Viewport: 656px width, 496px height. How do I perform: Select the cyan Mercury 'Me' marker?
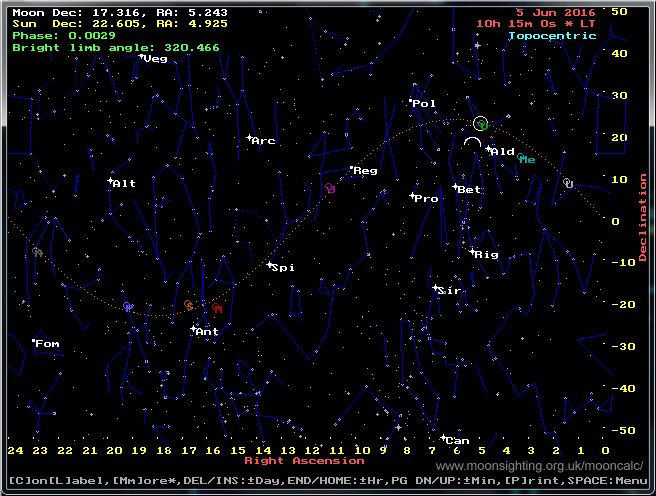(x=527, y=160)
